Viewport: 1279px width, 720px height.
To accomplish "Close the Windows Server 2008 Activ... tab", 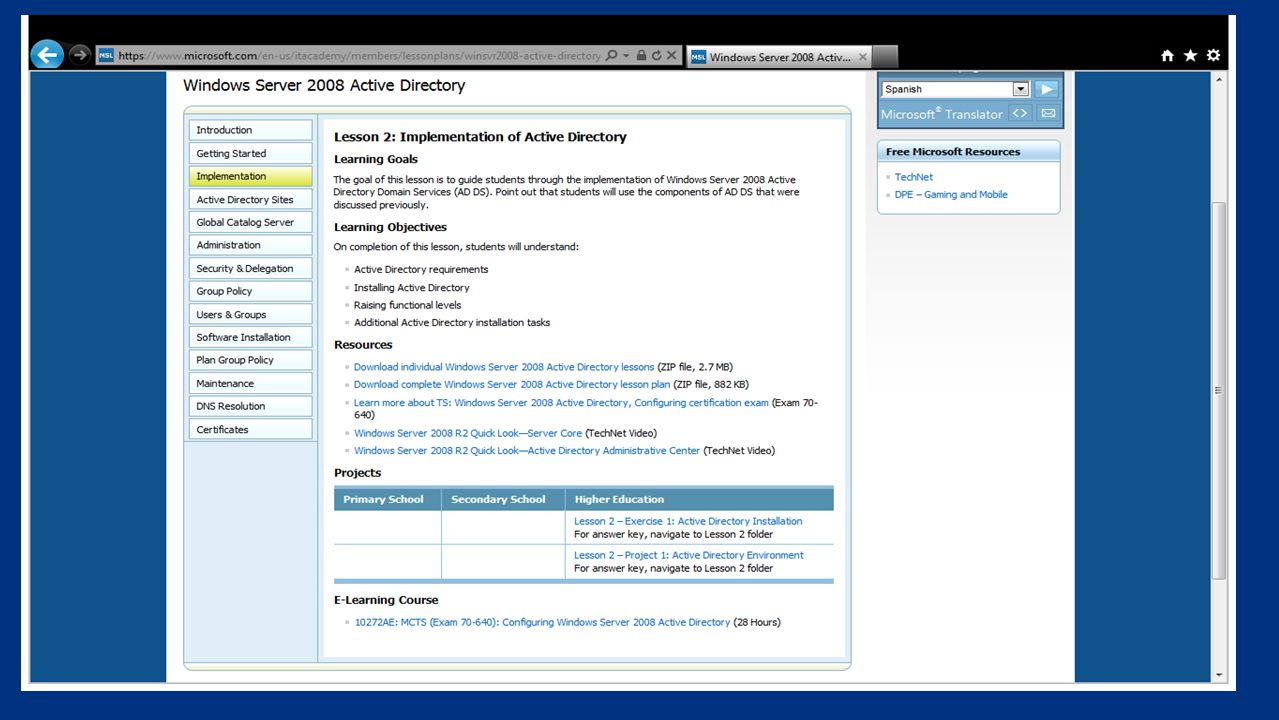I will point(863,57).
